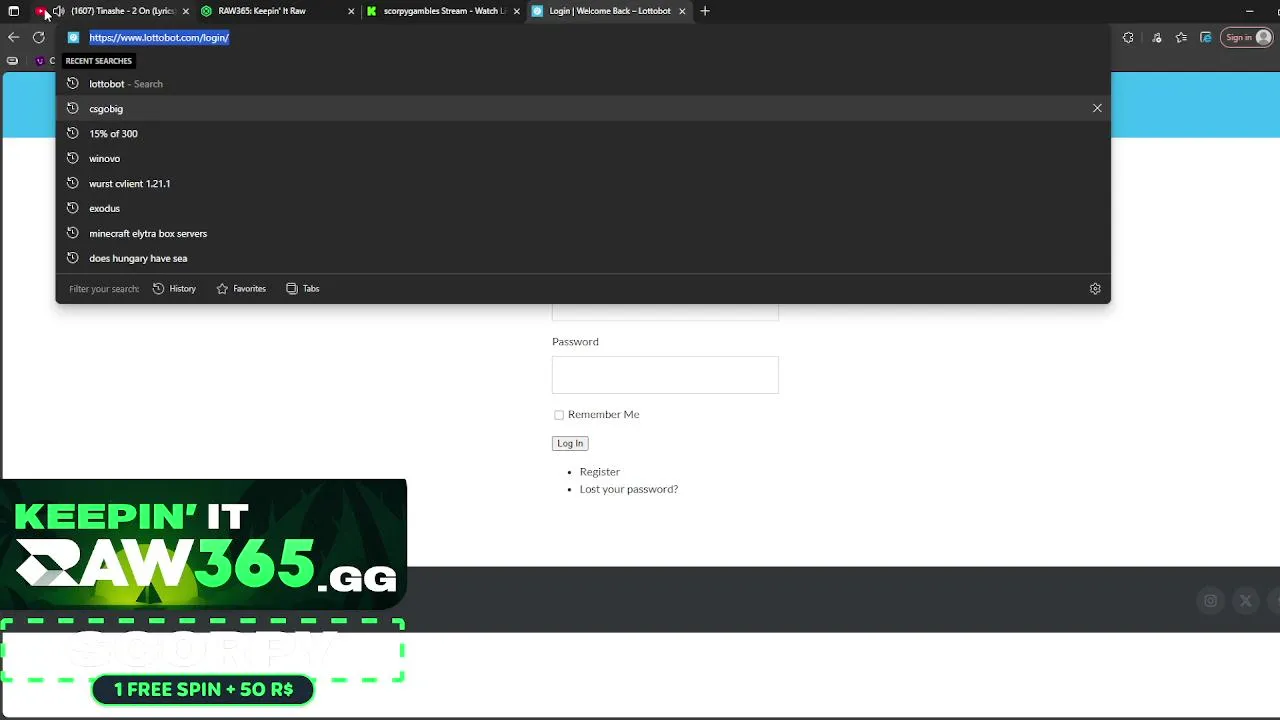This screenshot has width=1280, height=720.
Task: Click the '1 FREE SPIN + 50 R$' button
Action: point(203,689)
